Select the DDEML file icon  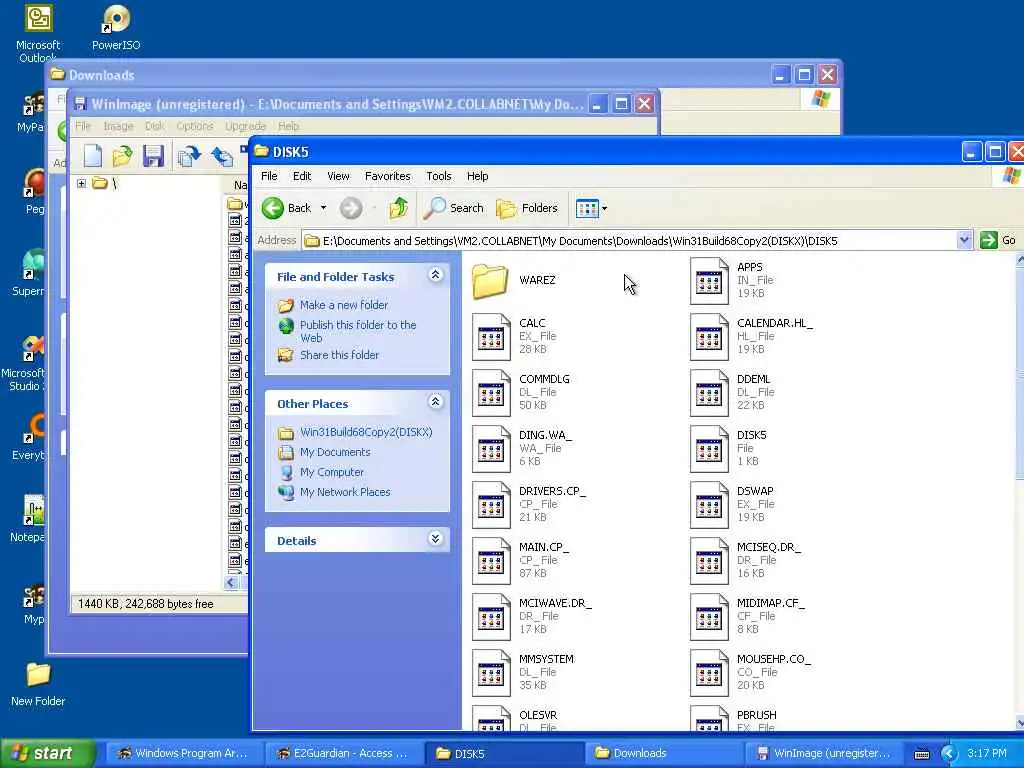[709, 392]
